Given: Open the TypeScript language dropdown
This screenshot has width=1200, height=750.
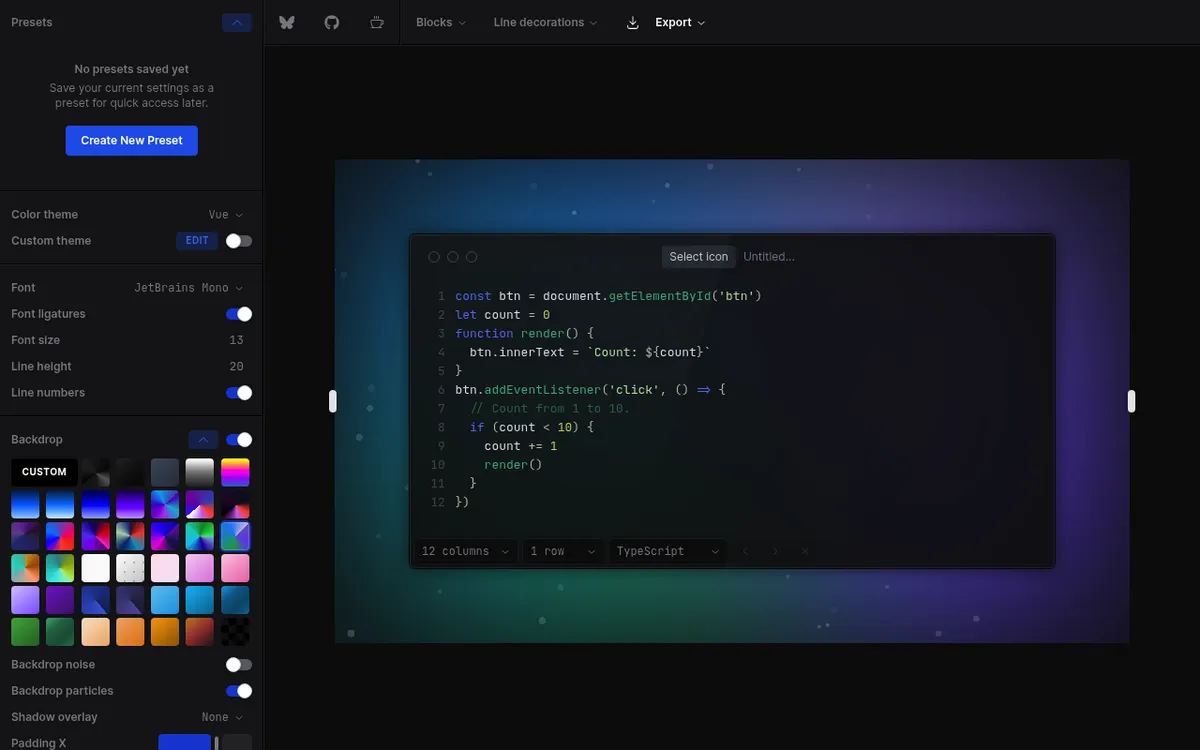Looking at the screenshot, I should tap(668, 551).
